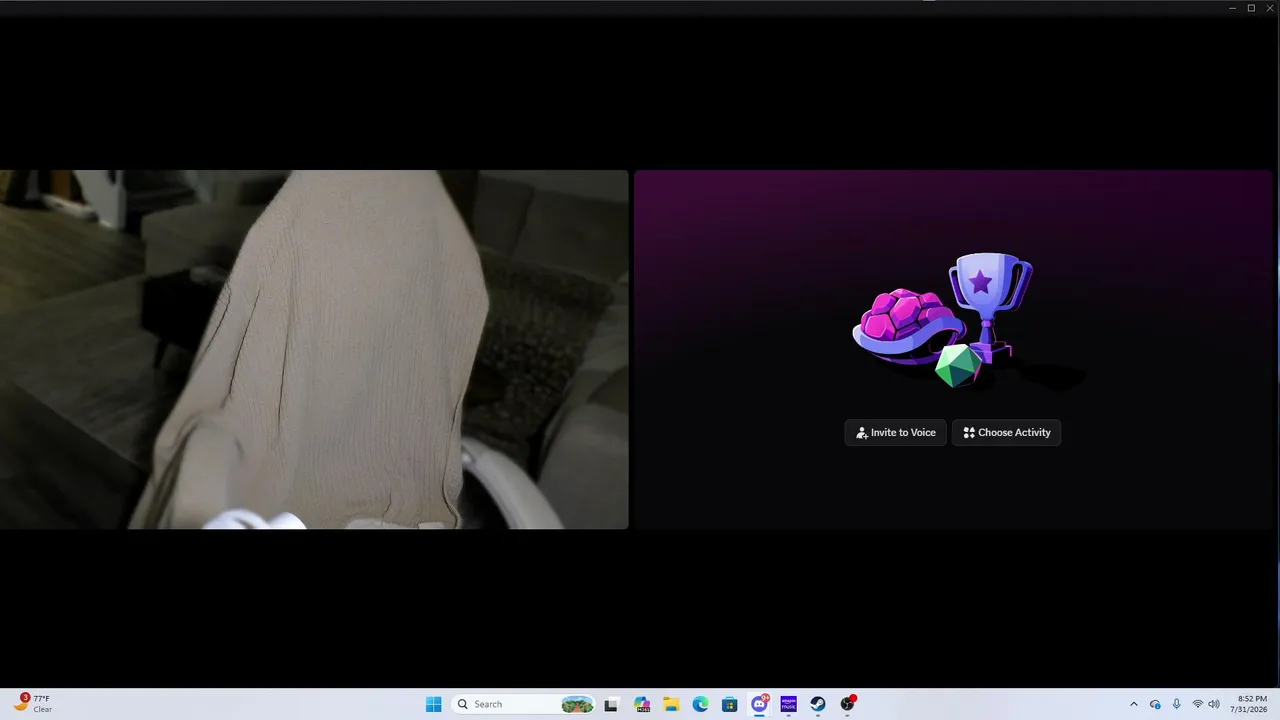Launch Microsoft Edge browser
The width and height of the screenshot is (1280, 720).
tap(701, 704)
